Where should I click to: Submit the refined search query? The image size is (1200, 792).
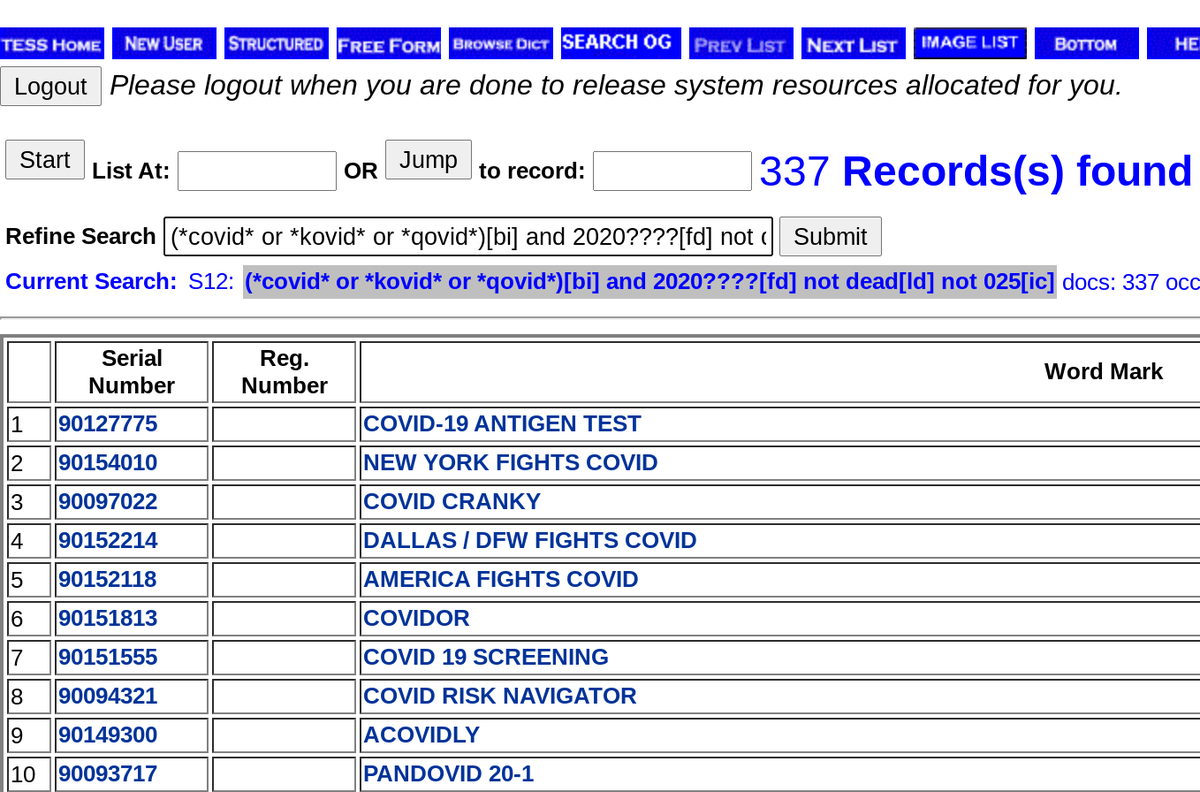tap(830, 236)
